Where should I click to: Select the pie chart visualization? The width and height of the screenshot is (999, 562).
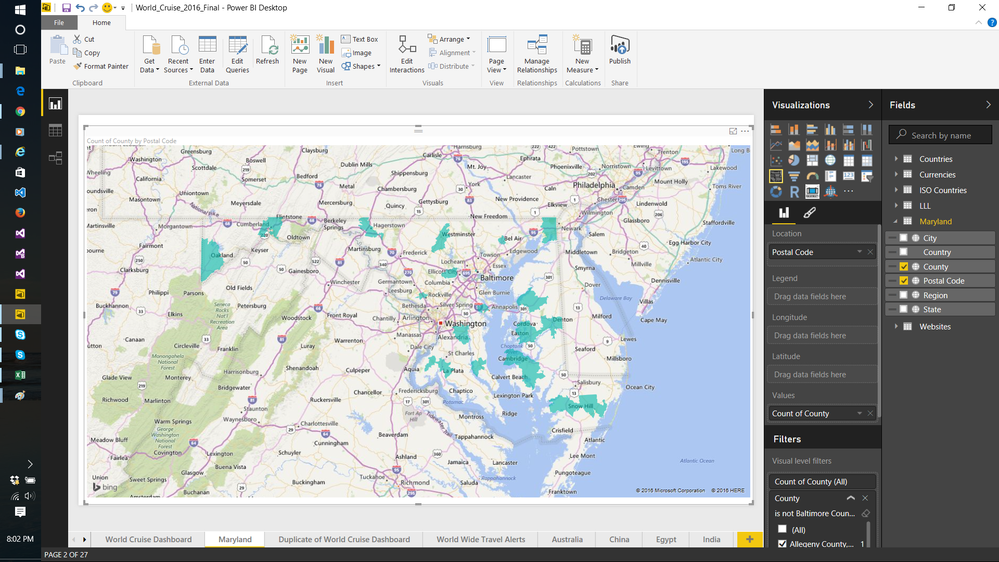[x=794, y=161]
